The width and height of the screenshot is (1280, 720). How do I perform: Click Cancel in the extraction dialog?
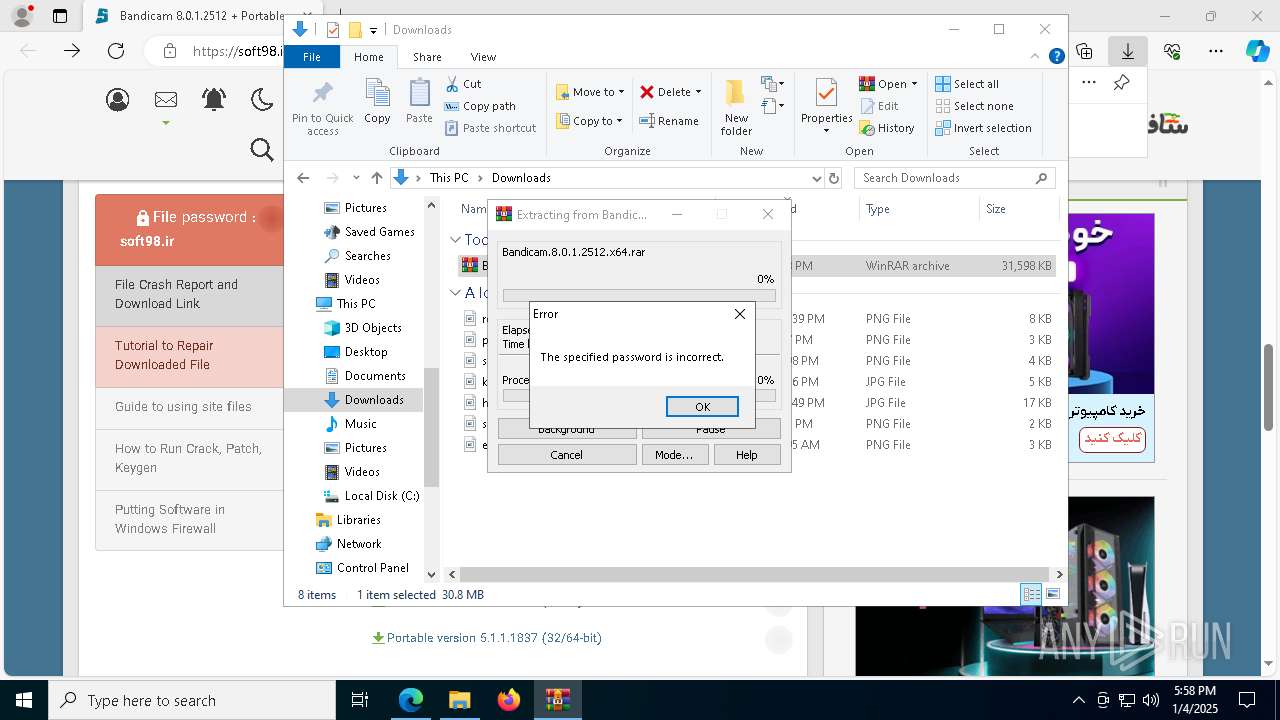click(566, 454)
